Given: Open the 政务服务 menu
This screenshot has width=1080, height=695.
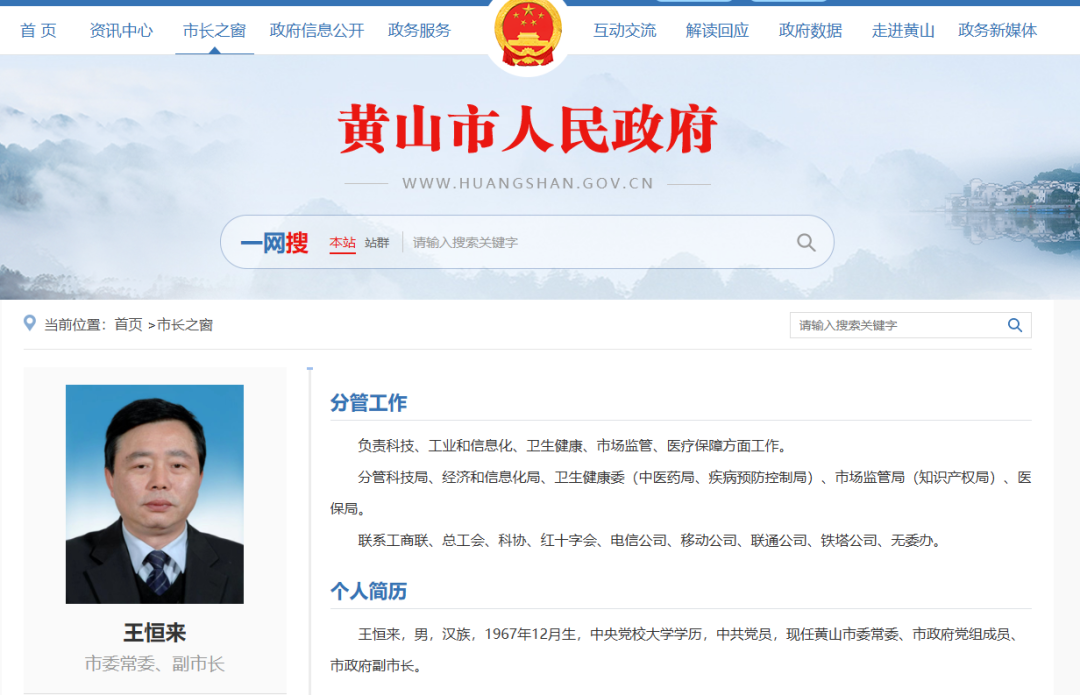Looking at the screenshot, I should click(x=419, y=30).
